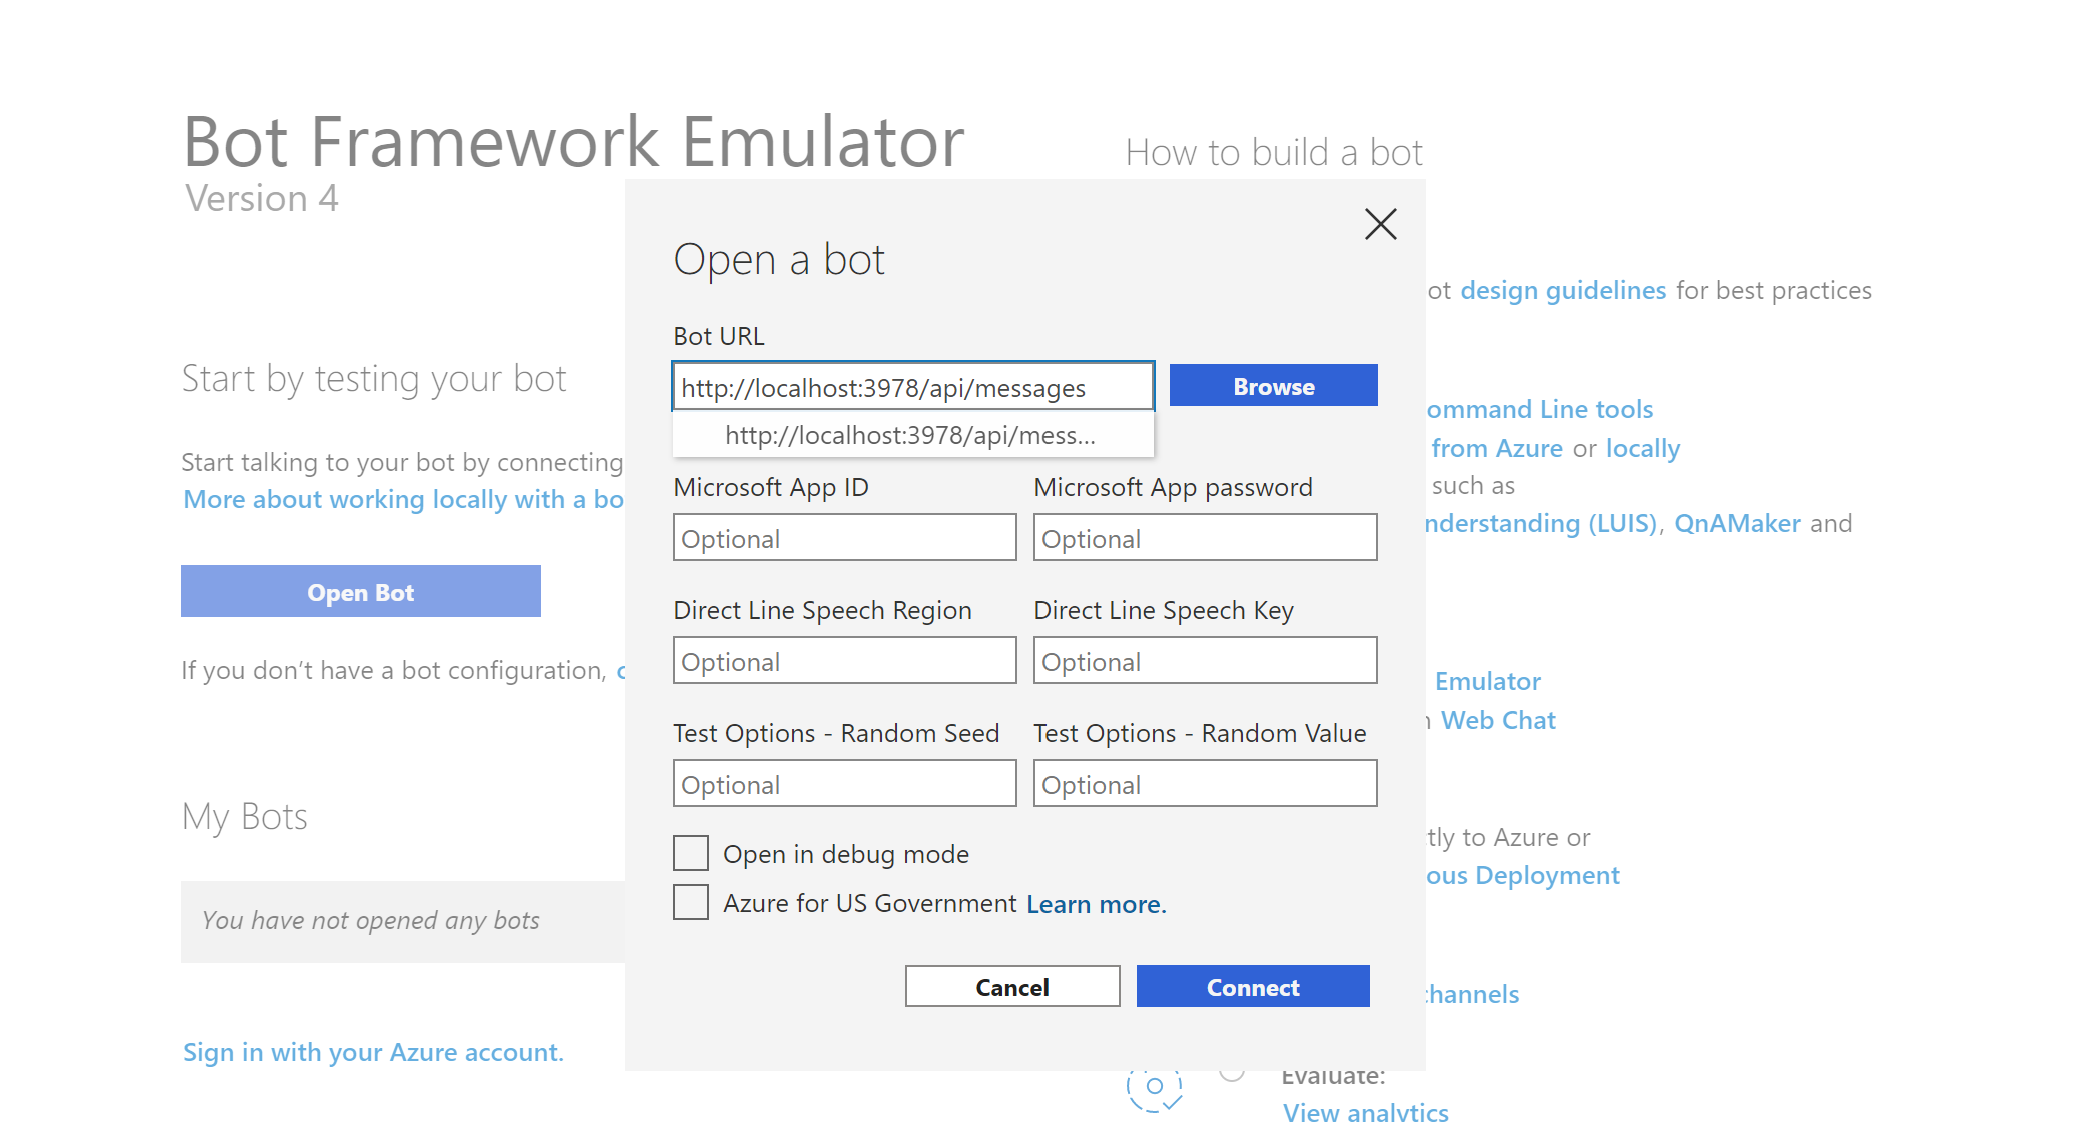Click the Direct Line Speech Region field
The image size is (2084, 1122).
(844, 661)
